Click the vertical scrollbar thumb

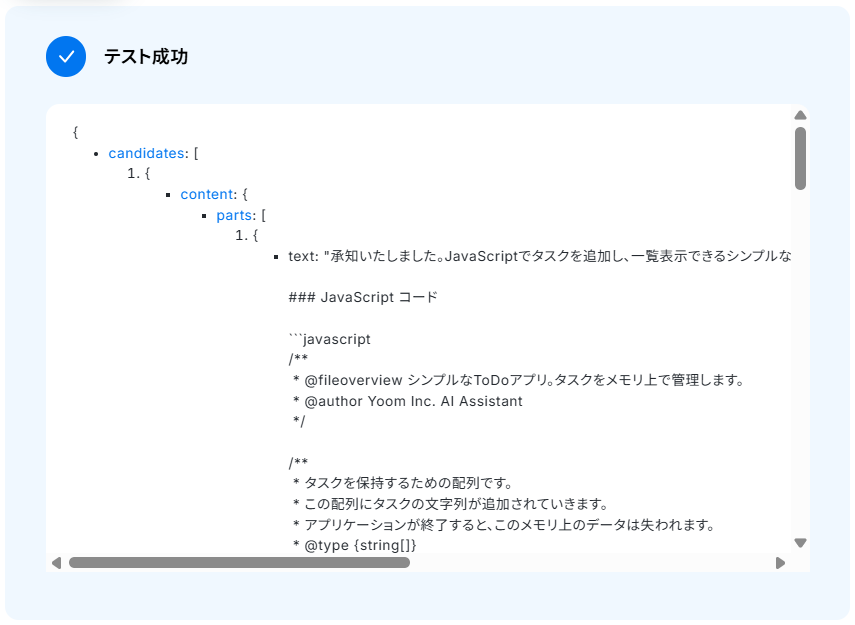[800, 158]
